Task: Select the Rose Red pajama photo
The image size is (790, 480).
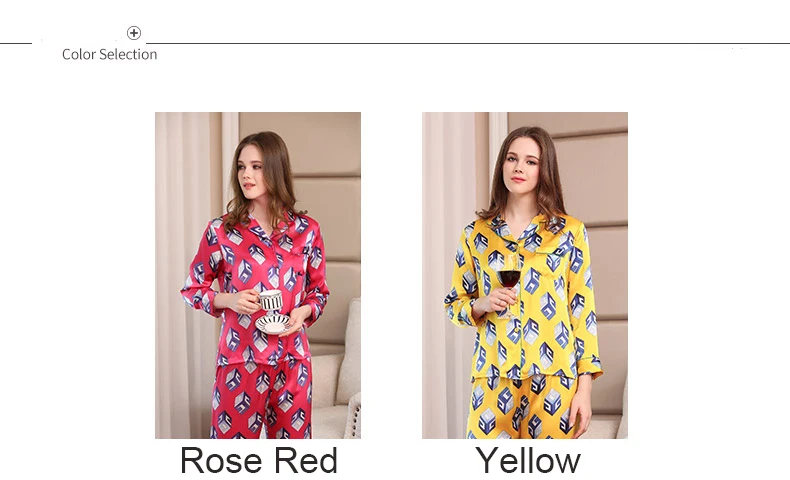Action: click(257, 275)
